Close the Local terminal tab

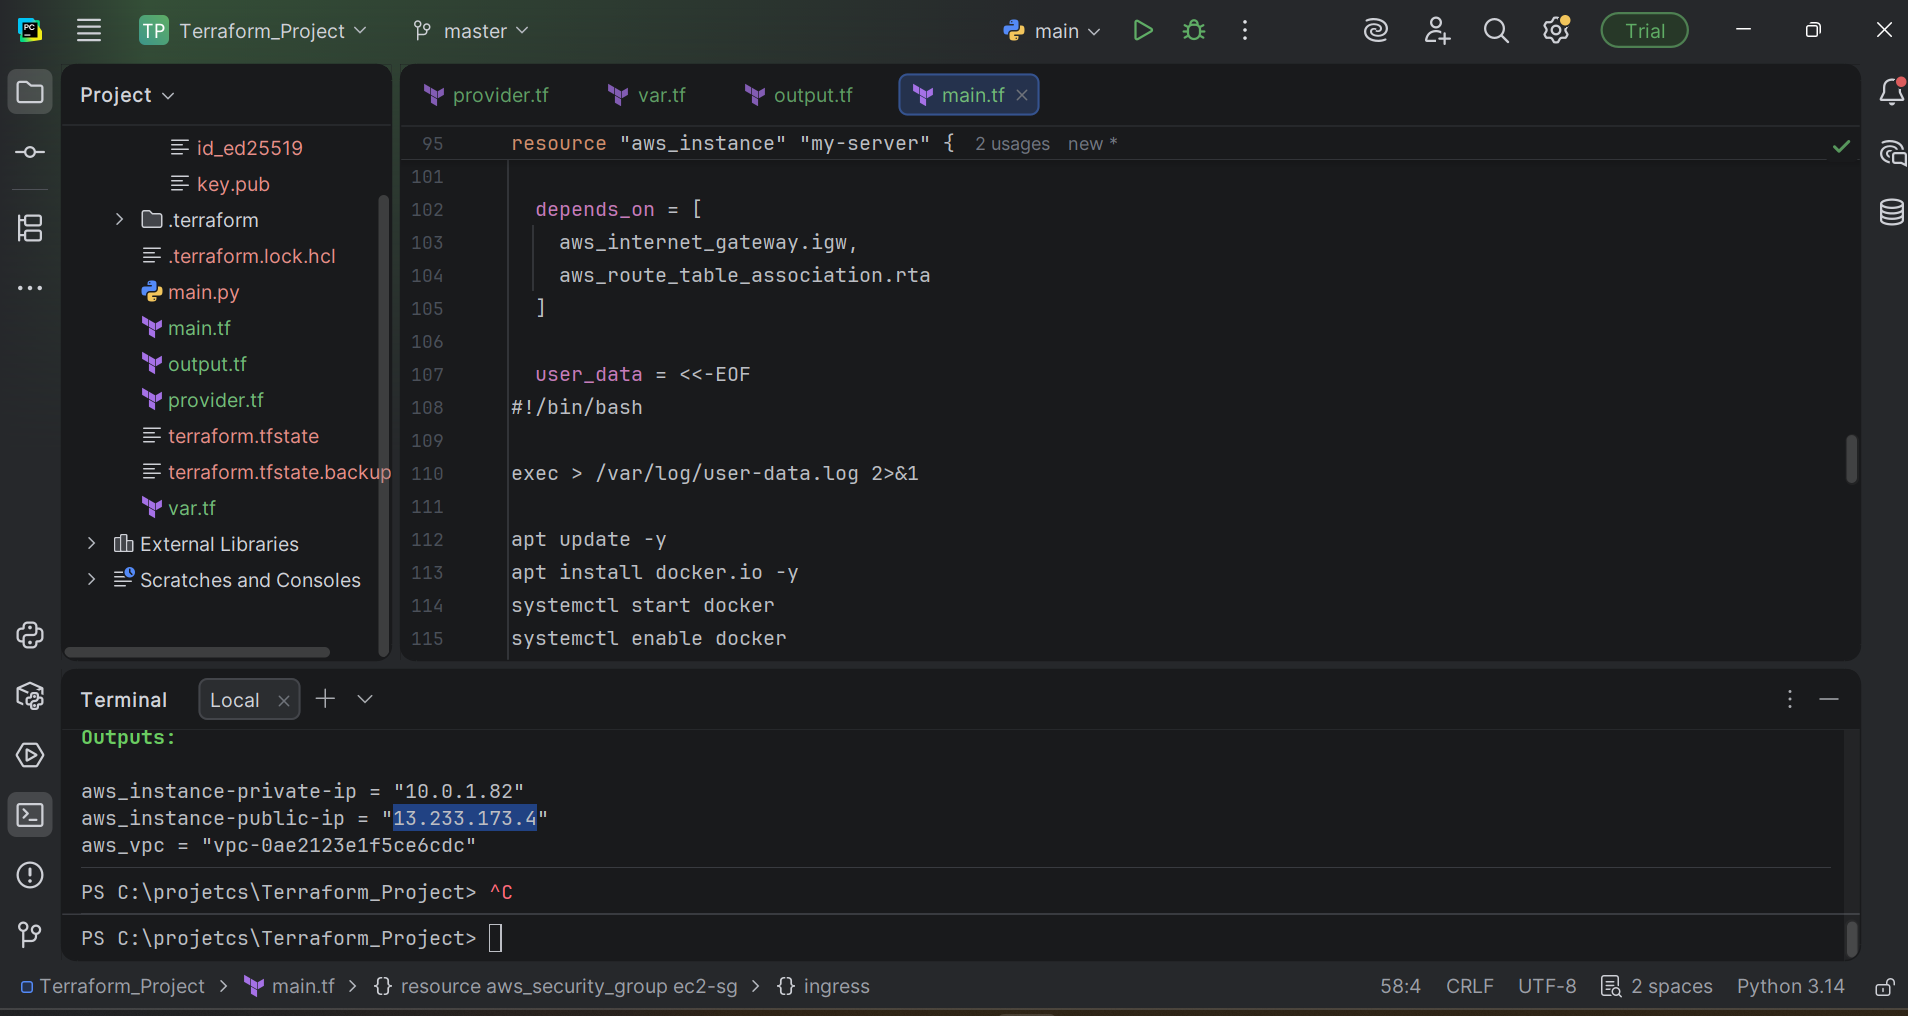click(283, 701)
